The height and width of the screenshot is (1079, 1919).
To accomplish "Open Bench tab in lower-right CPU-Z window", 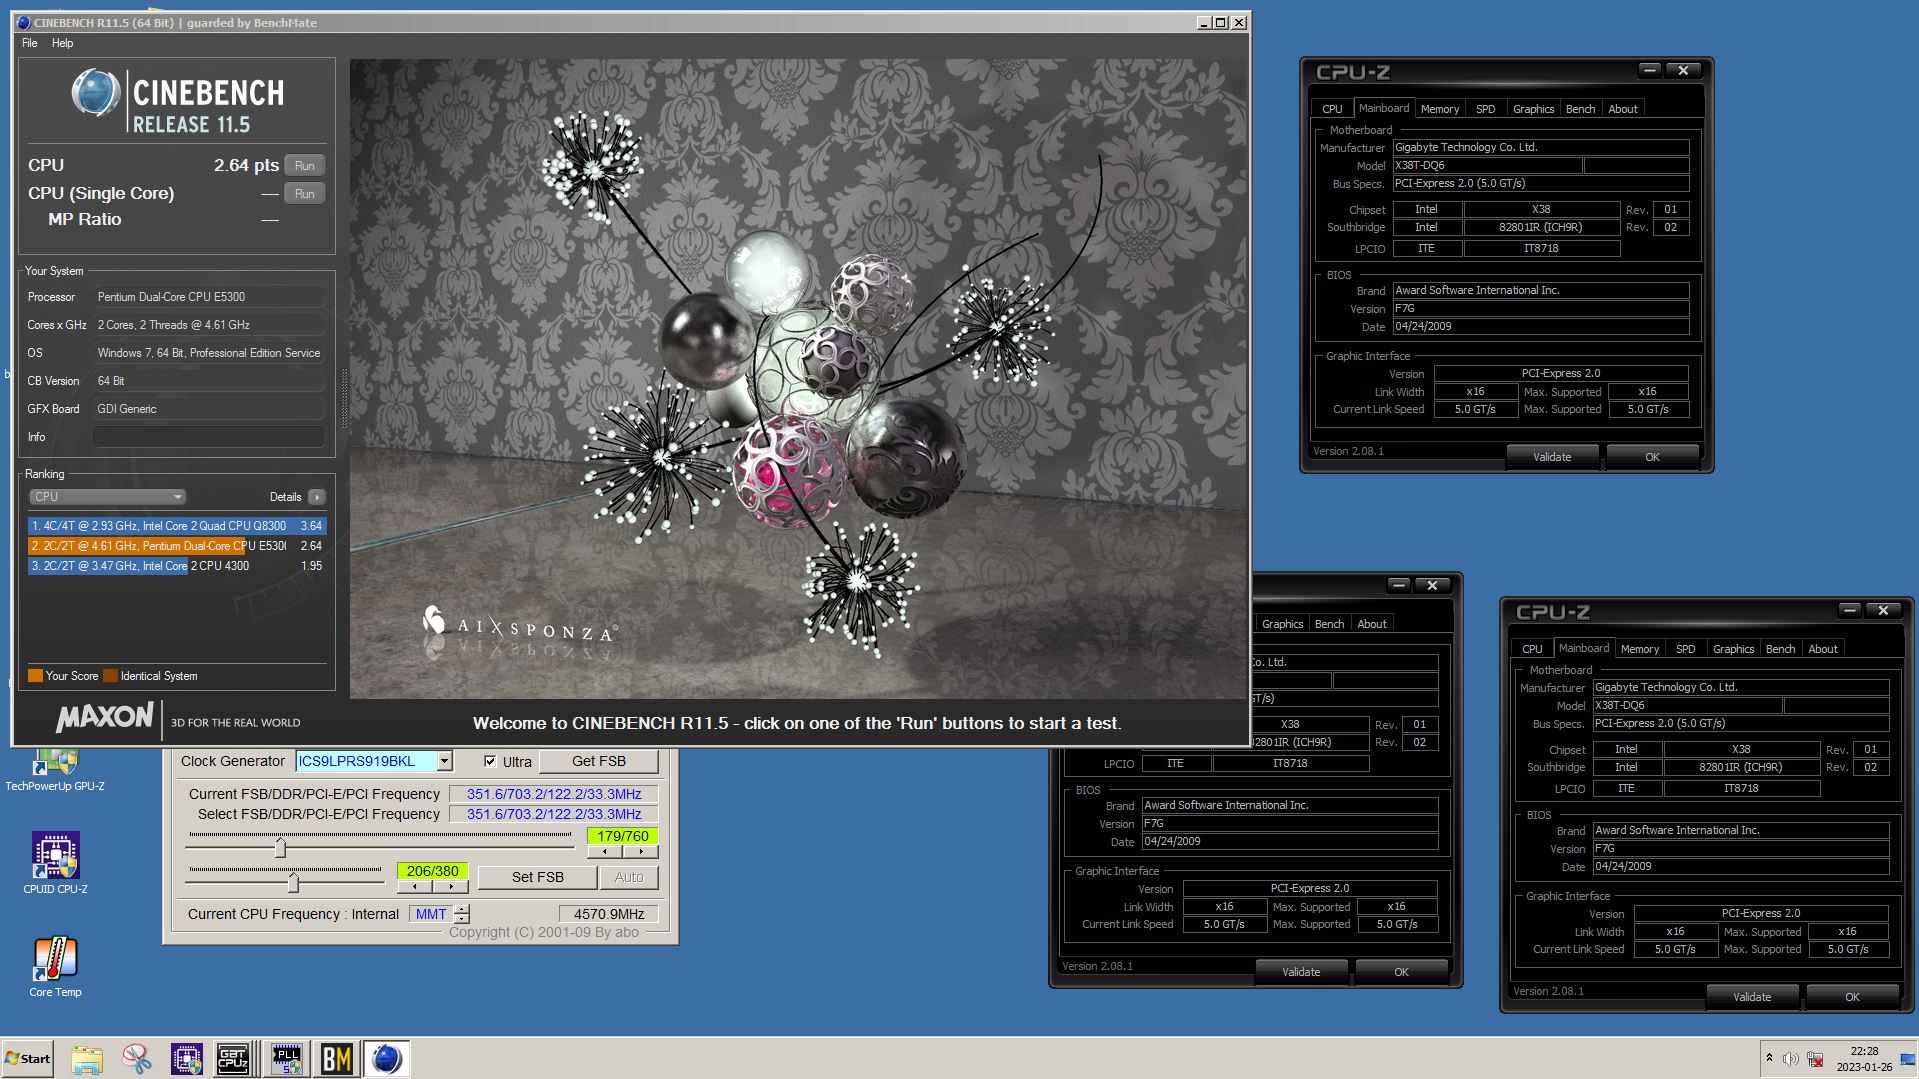I will click(1780, 649).
